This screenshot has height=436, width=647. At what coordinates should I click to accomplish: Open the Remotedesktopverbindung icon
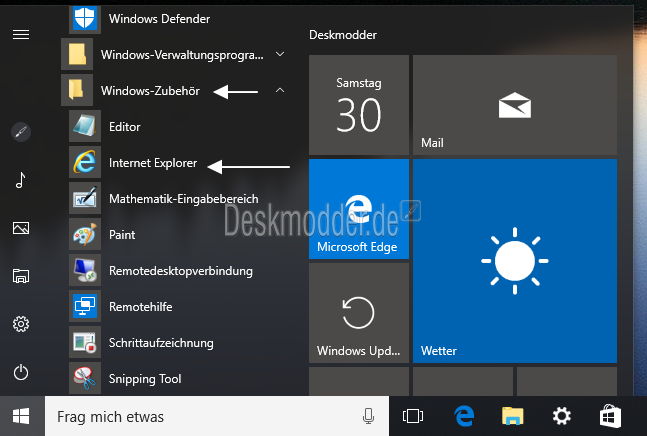pyautogui.click(x=85, y=270)
